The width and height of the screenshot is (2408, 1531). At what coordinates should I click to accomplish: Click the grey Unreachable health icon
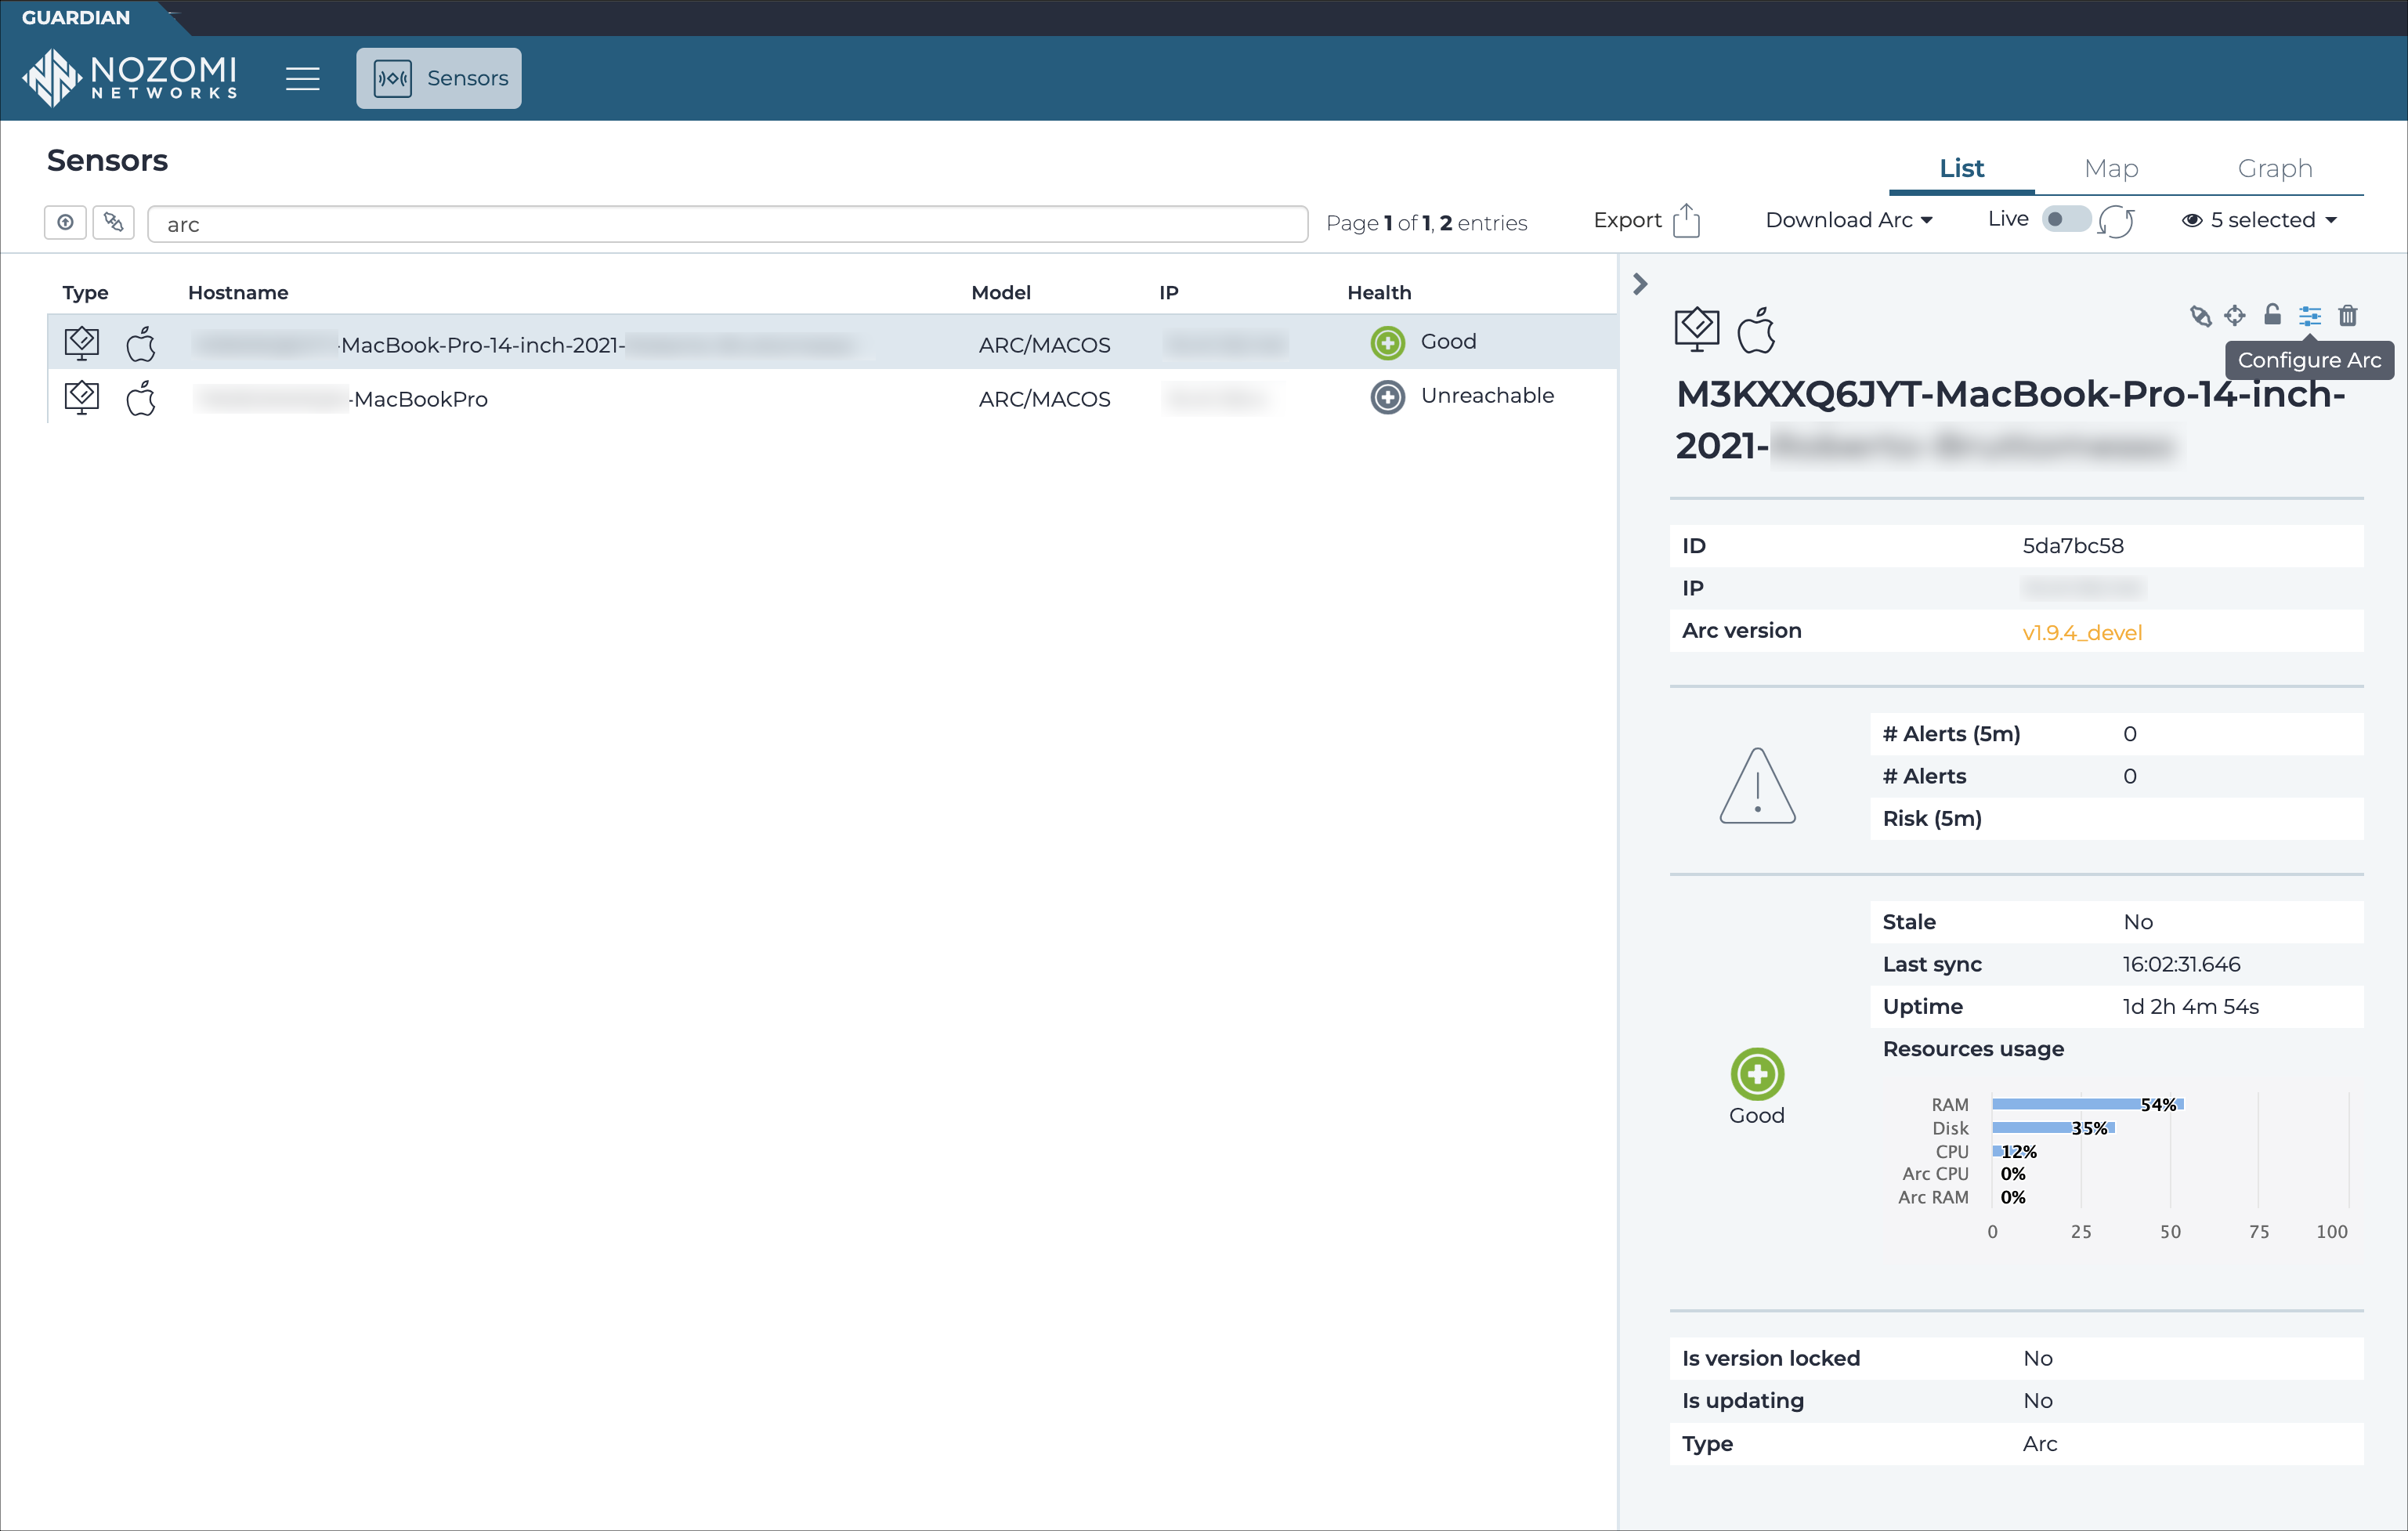(x=1387, y=397)
